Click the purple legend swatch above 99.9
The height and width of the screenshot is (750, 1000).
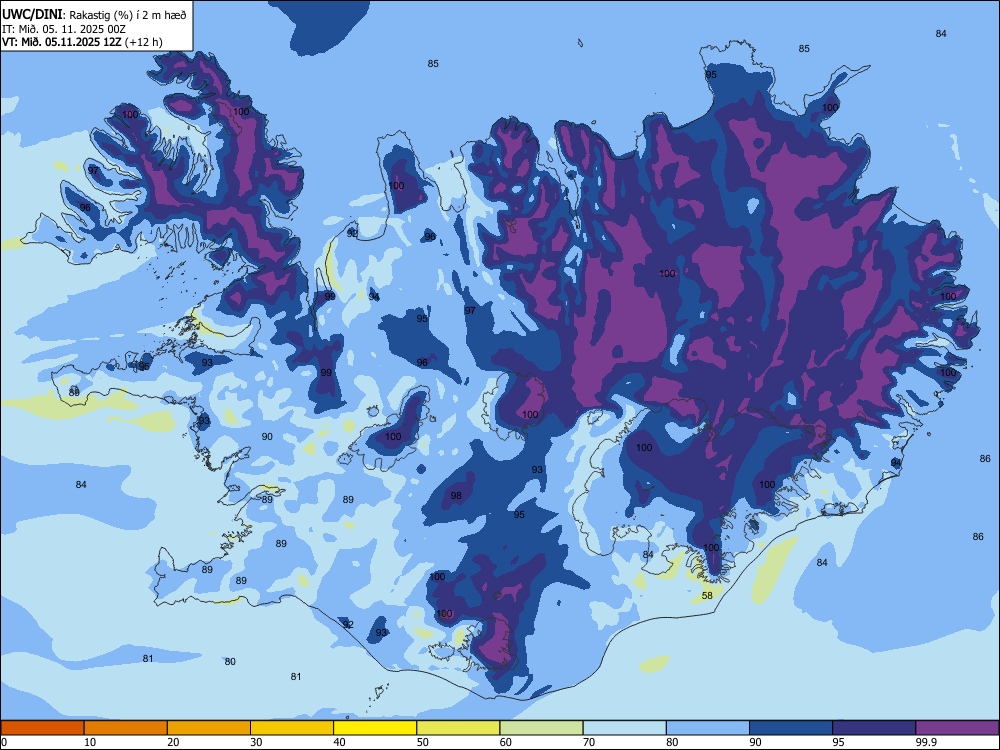click(x=957, y=728)
